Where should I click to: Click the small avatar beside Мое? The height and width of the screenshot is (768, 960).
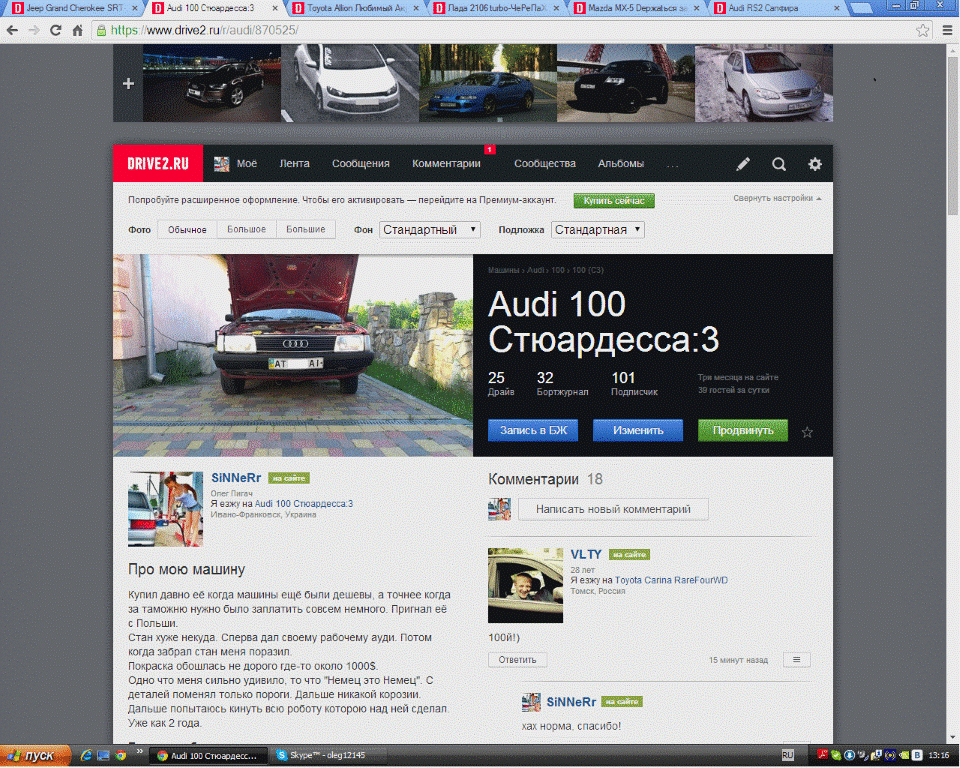pos(222,164)
